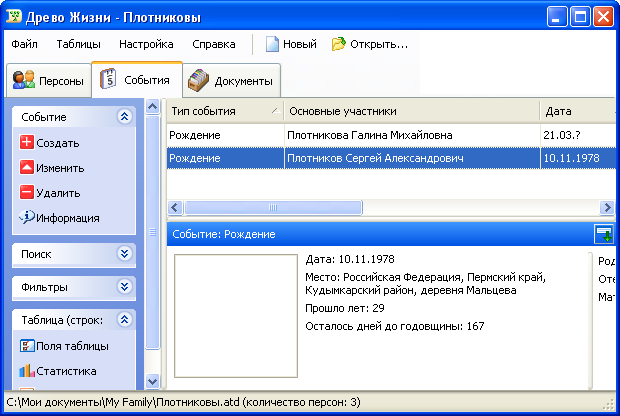Click the Событие: Рождение header bar
This screenshot has height=416, width=620.
pos(380,234)
